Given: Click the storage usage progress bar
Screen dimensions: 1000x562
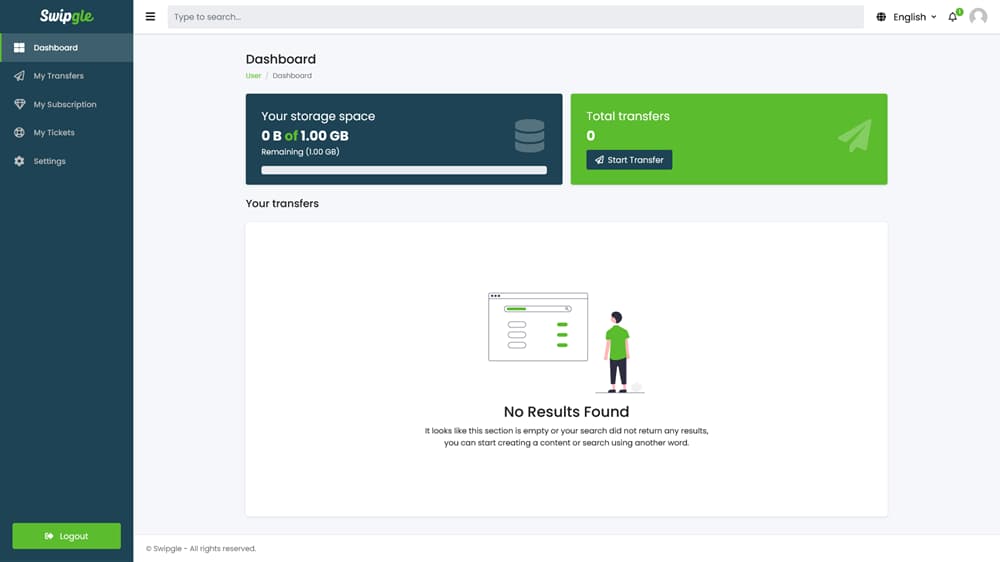Looking at the screenshot, I should (x=404, y=170).
